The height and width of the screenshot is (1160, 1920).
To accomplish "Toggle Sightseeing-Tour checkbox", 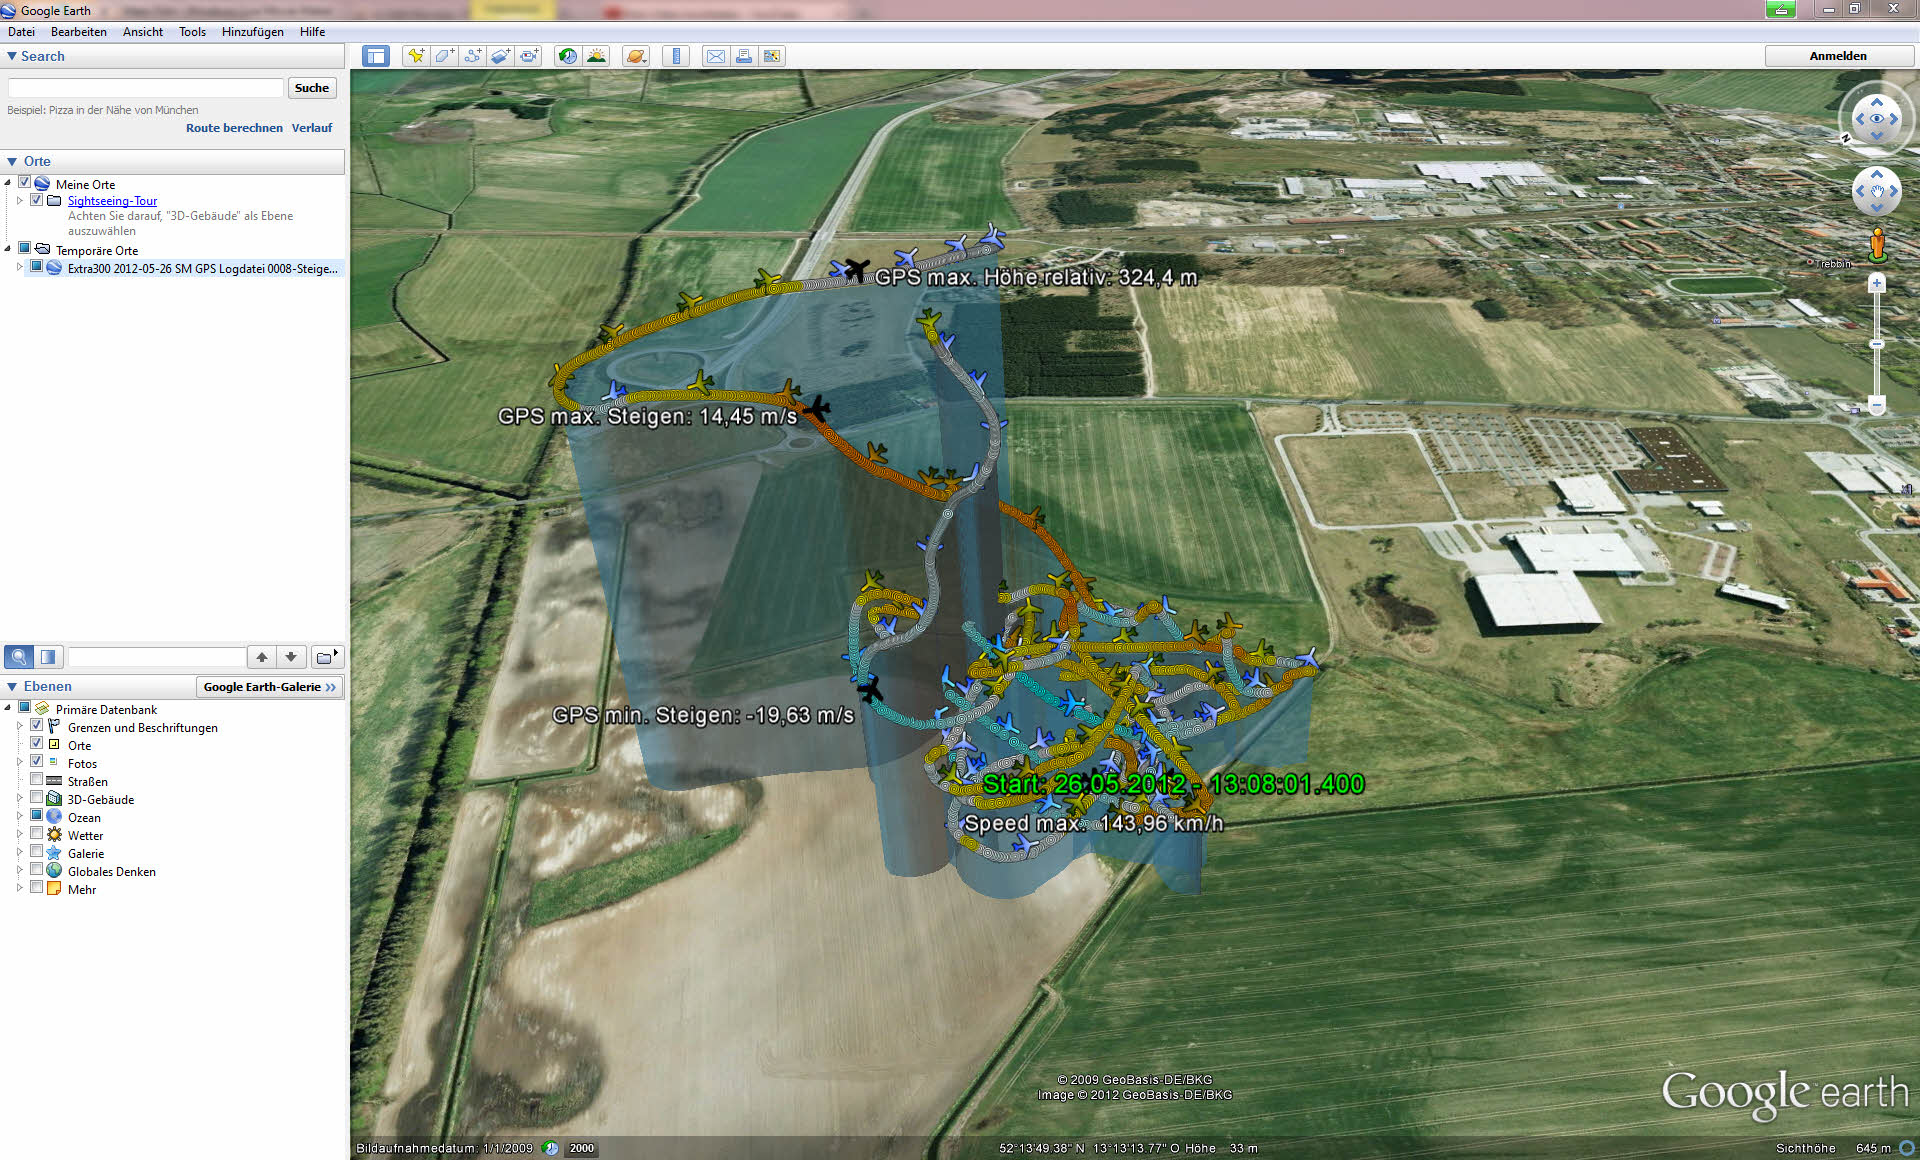I will 37,200.
